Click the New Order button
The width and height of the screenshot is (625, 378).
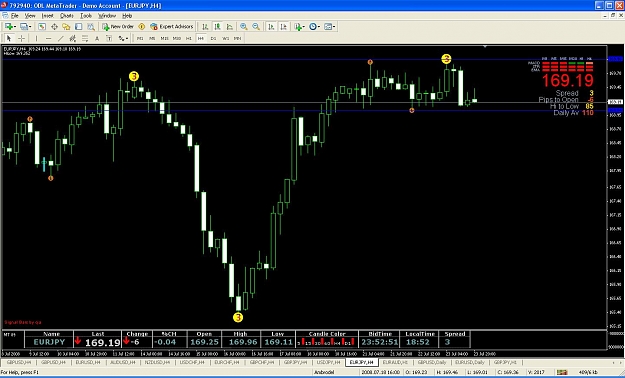(118, 26)
